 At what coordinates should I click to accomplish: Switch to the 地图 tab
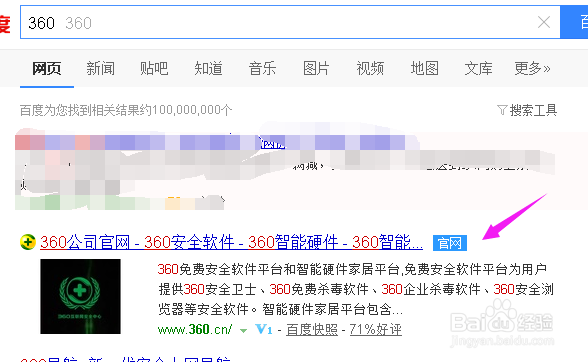tap(424, 69)
